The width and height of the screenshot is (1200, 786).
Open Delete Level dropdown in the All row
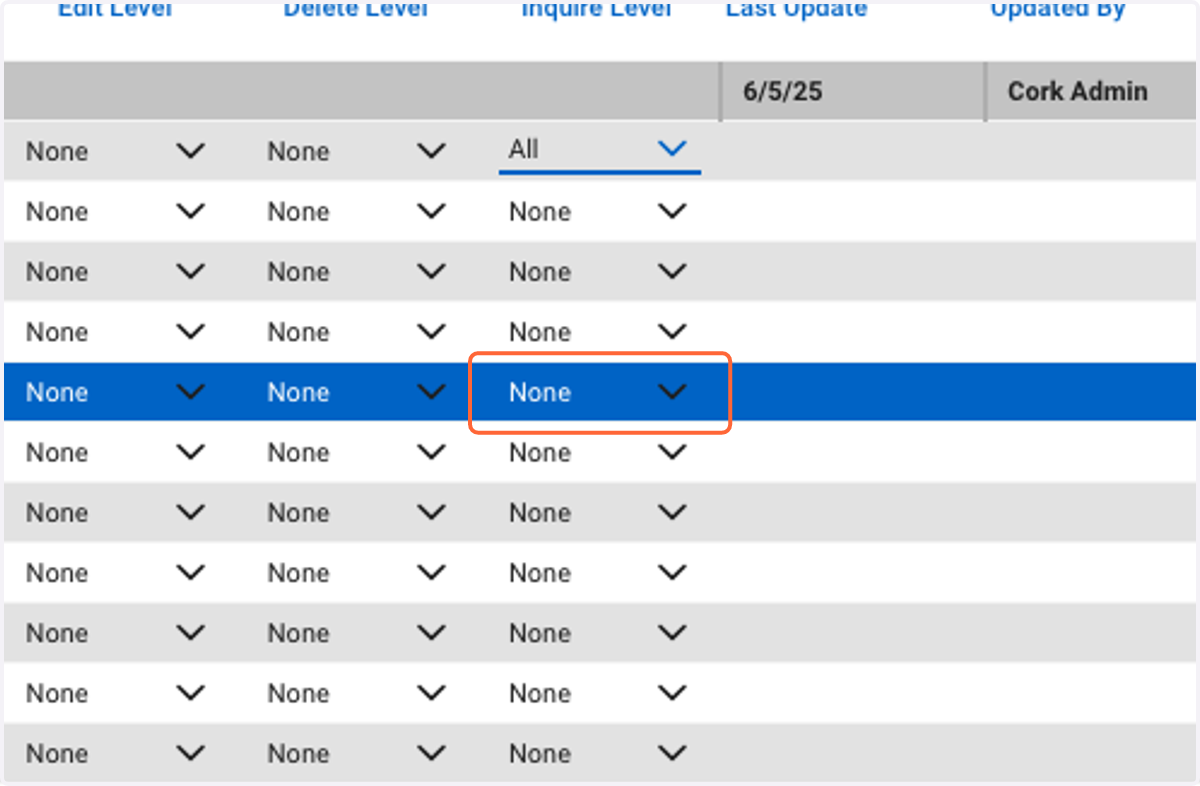[x=357, y=151]
